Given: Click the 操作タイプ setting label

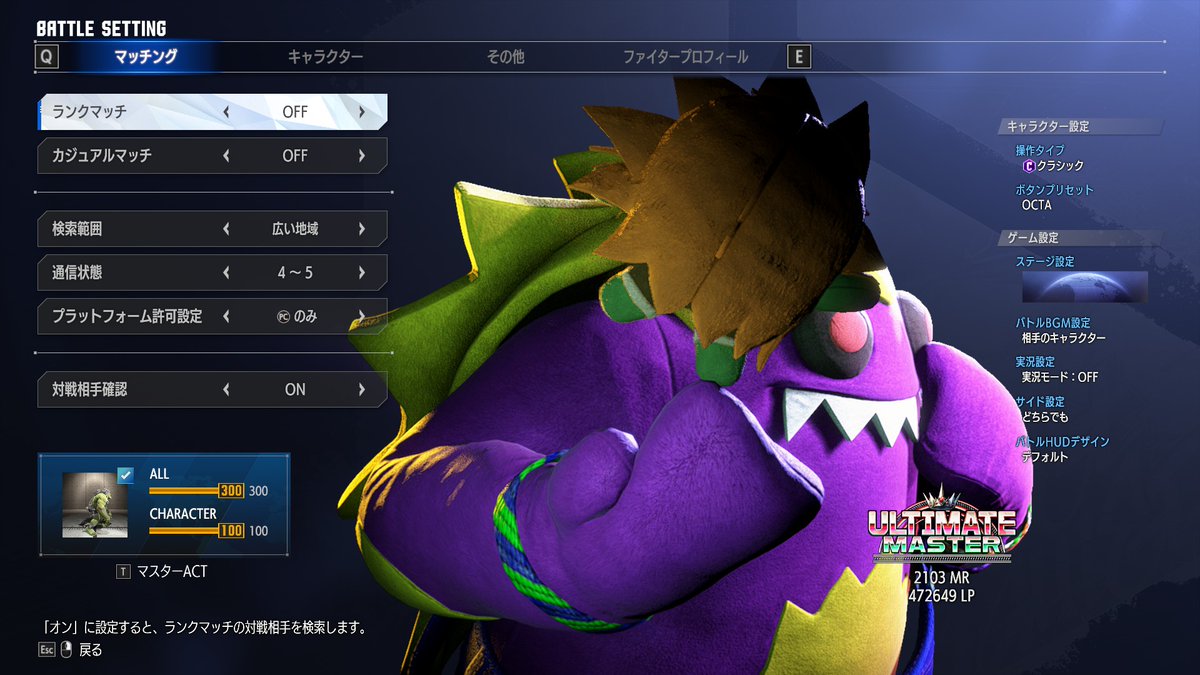Looking at the screenshot, I should pos(1040,150).
